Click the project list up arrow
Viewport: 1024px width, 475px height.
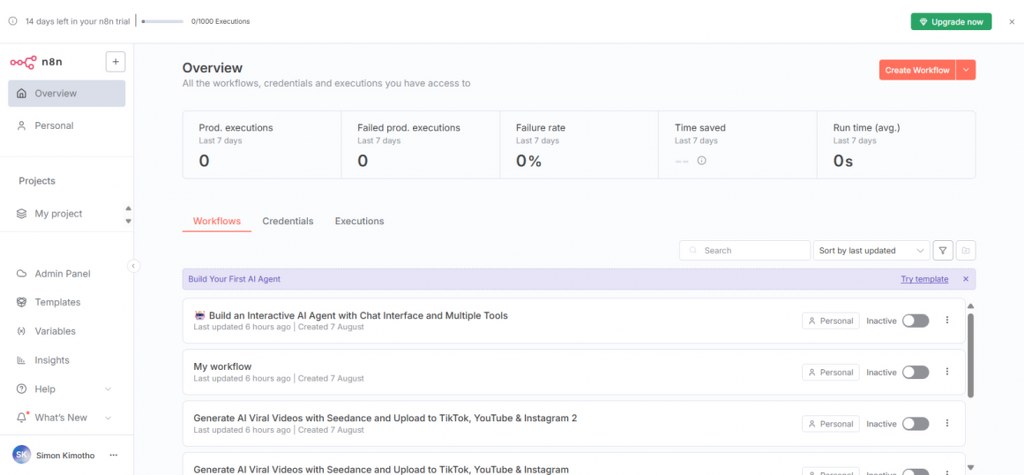coord(128,208)
